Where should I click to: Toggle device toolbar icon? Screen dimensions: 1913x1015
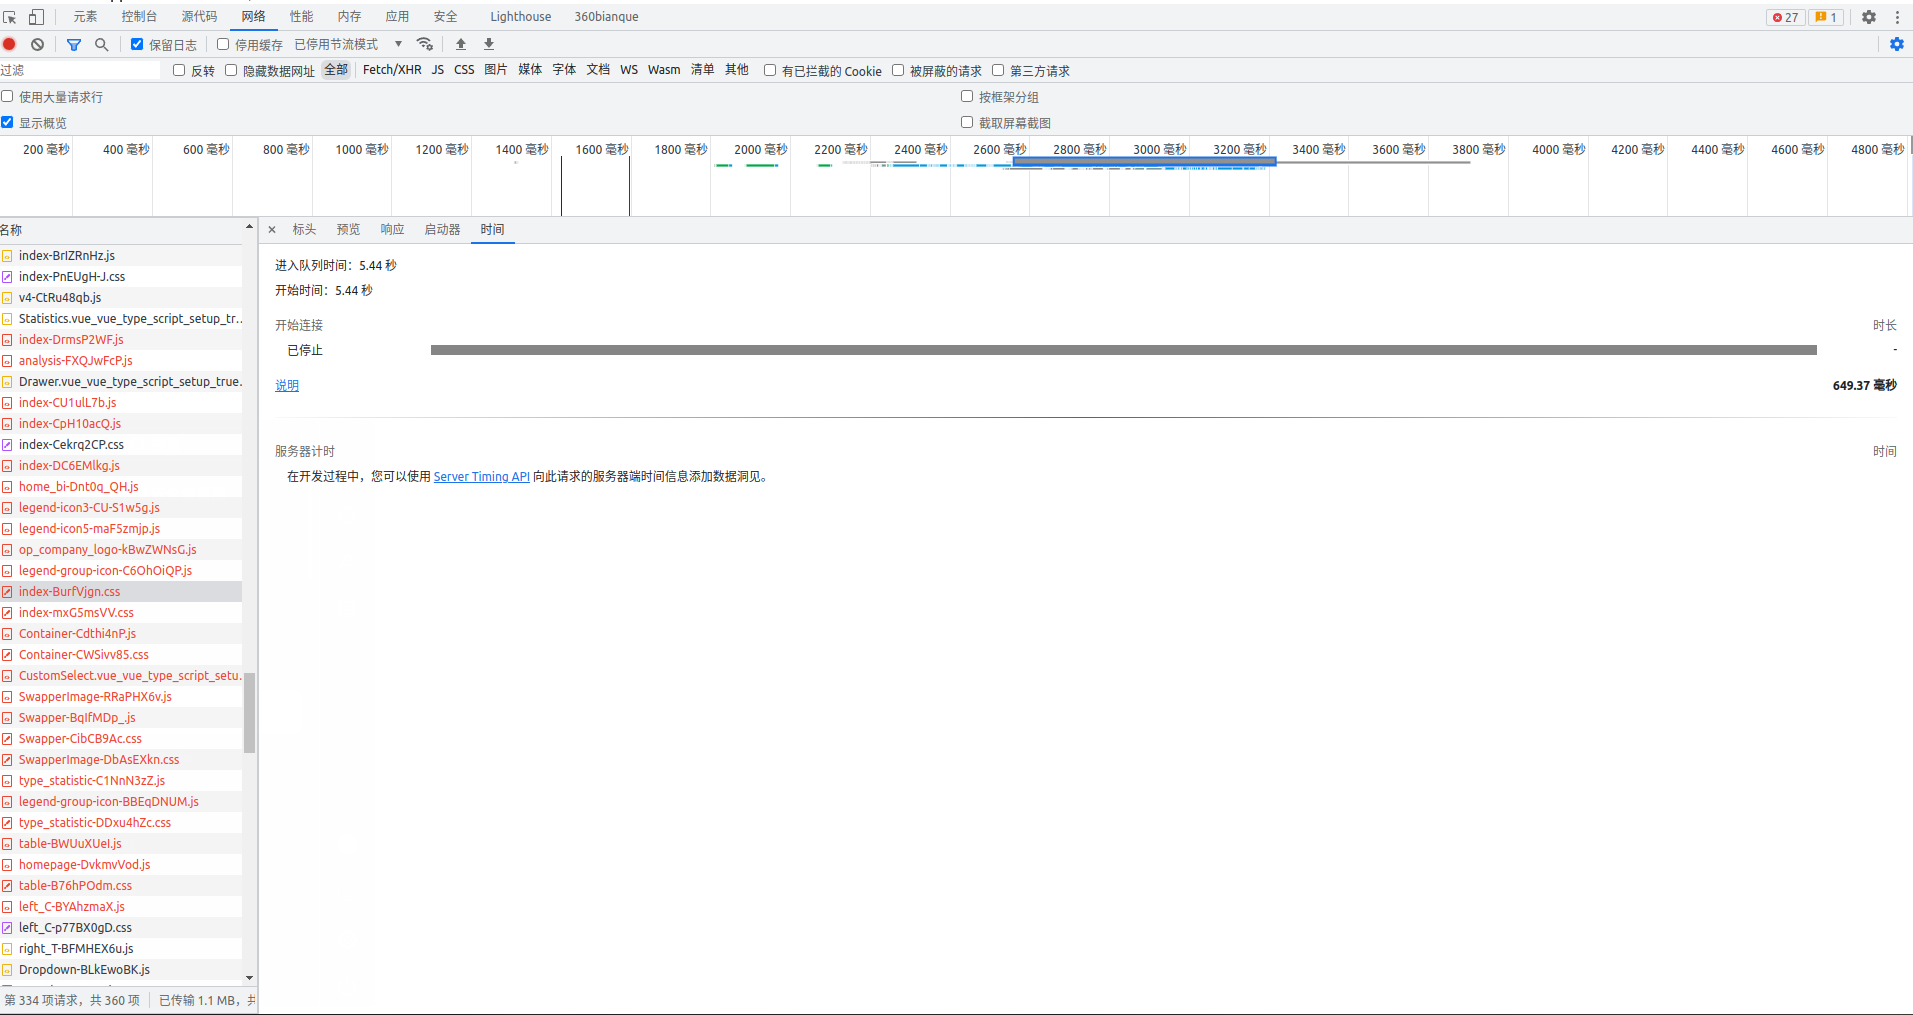pyautogui.click(x=36, y=17)
